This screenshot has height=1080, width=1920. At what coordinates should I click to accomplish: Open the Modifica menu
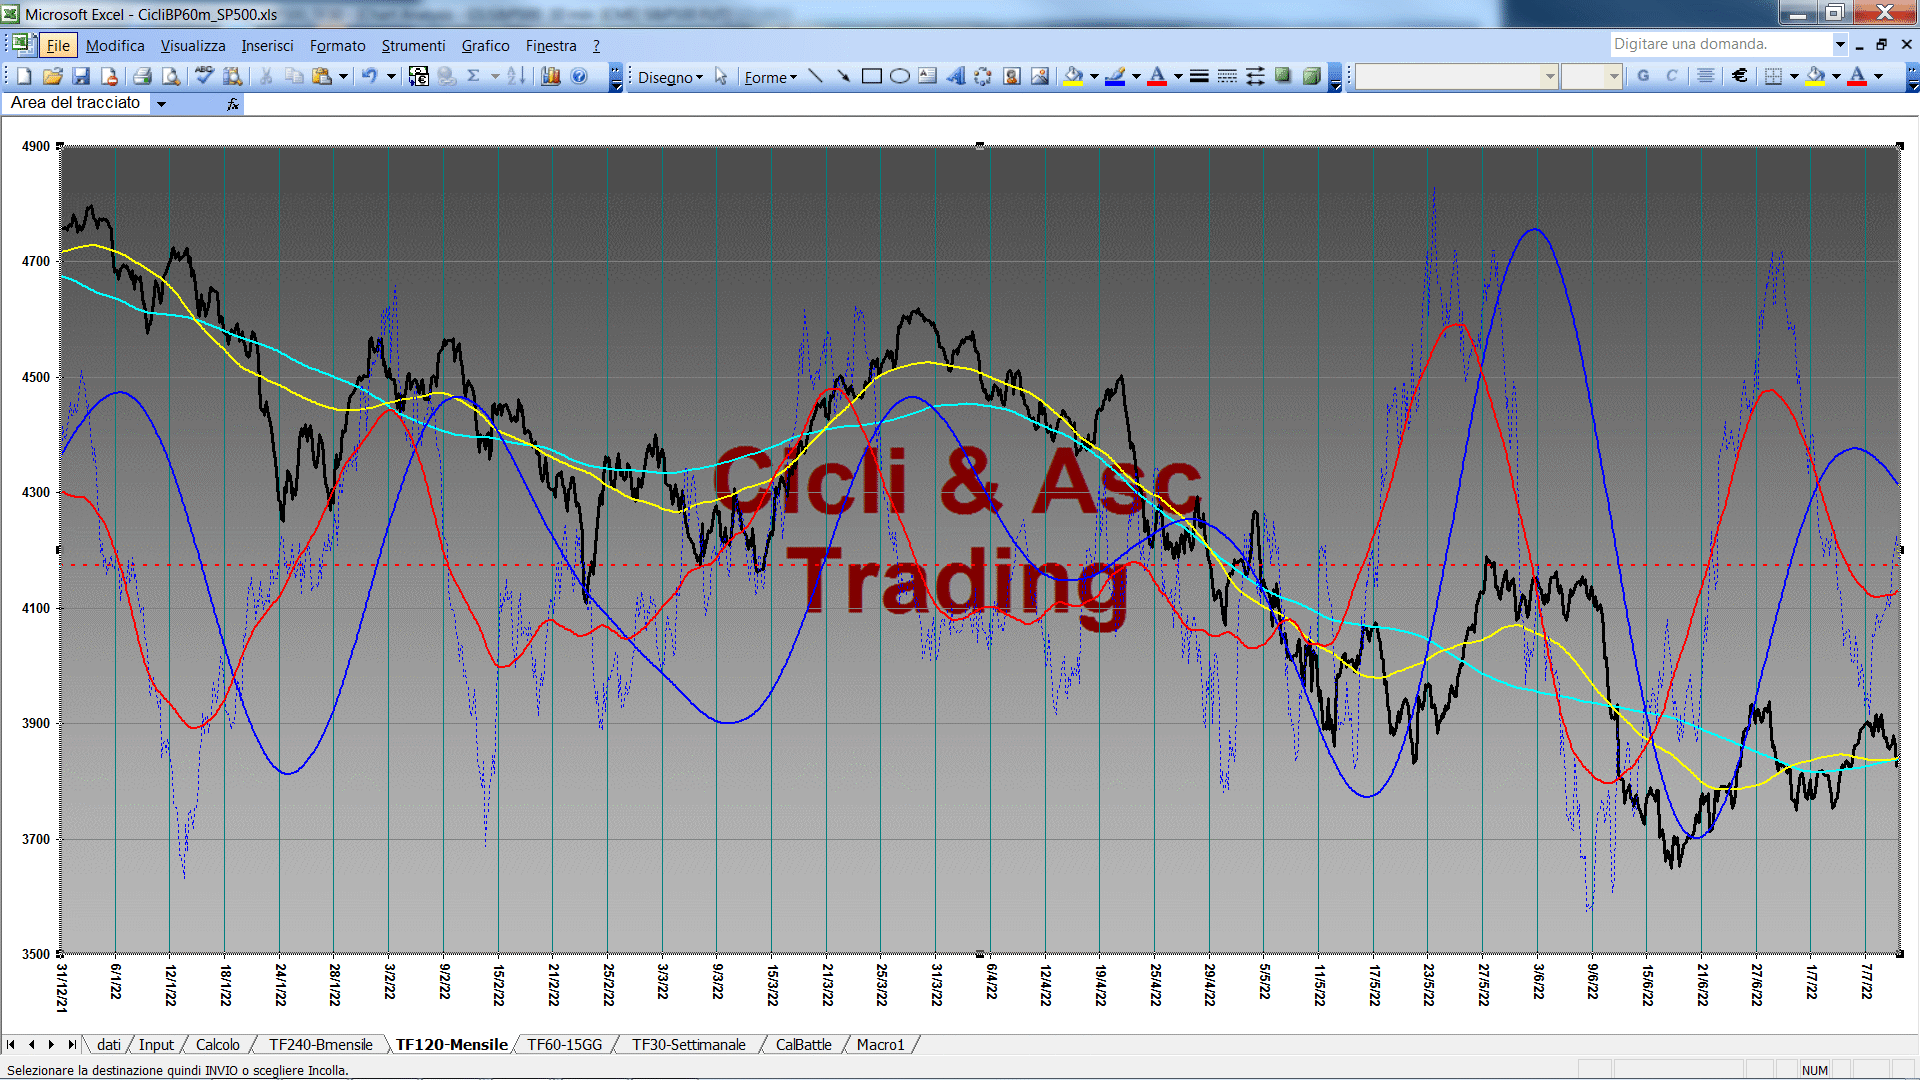point(115,46)
